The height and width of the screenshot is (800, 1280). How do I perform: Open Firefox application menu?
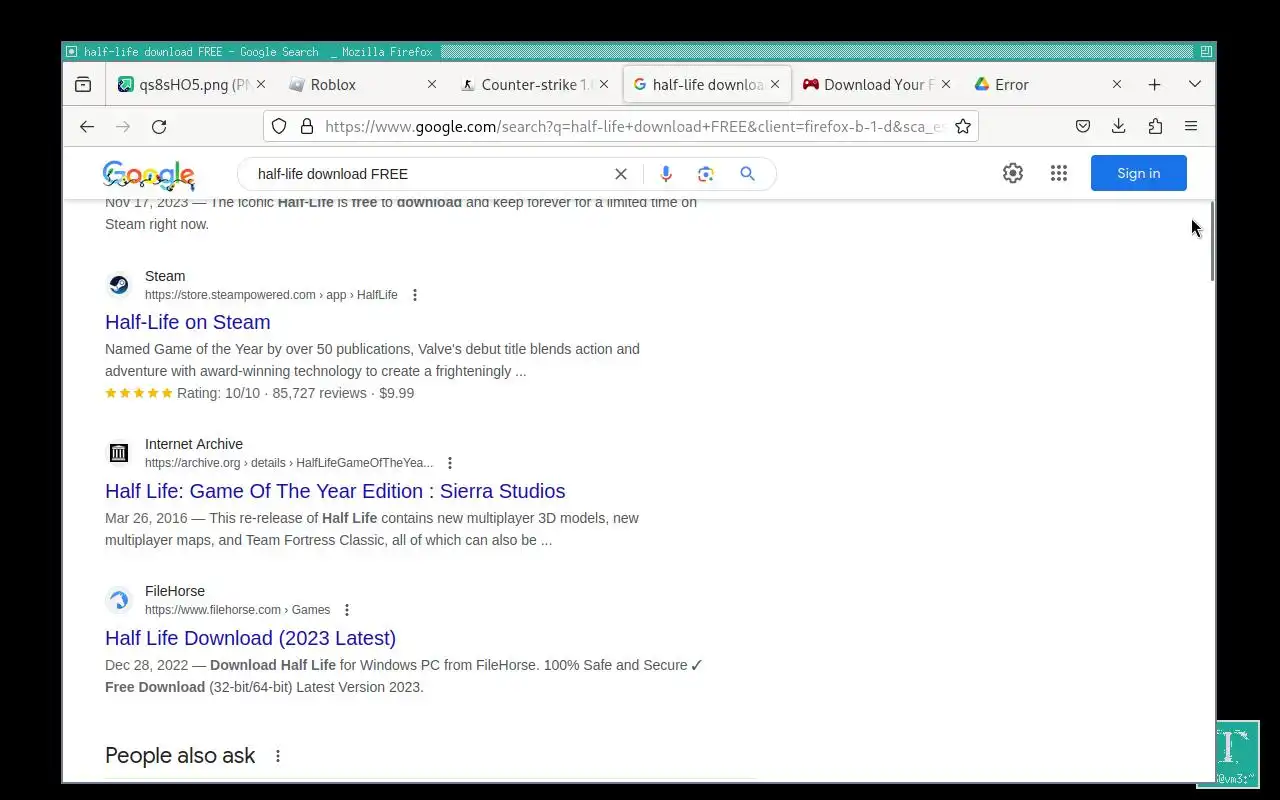coord(1191,126)
